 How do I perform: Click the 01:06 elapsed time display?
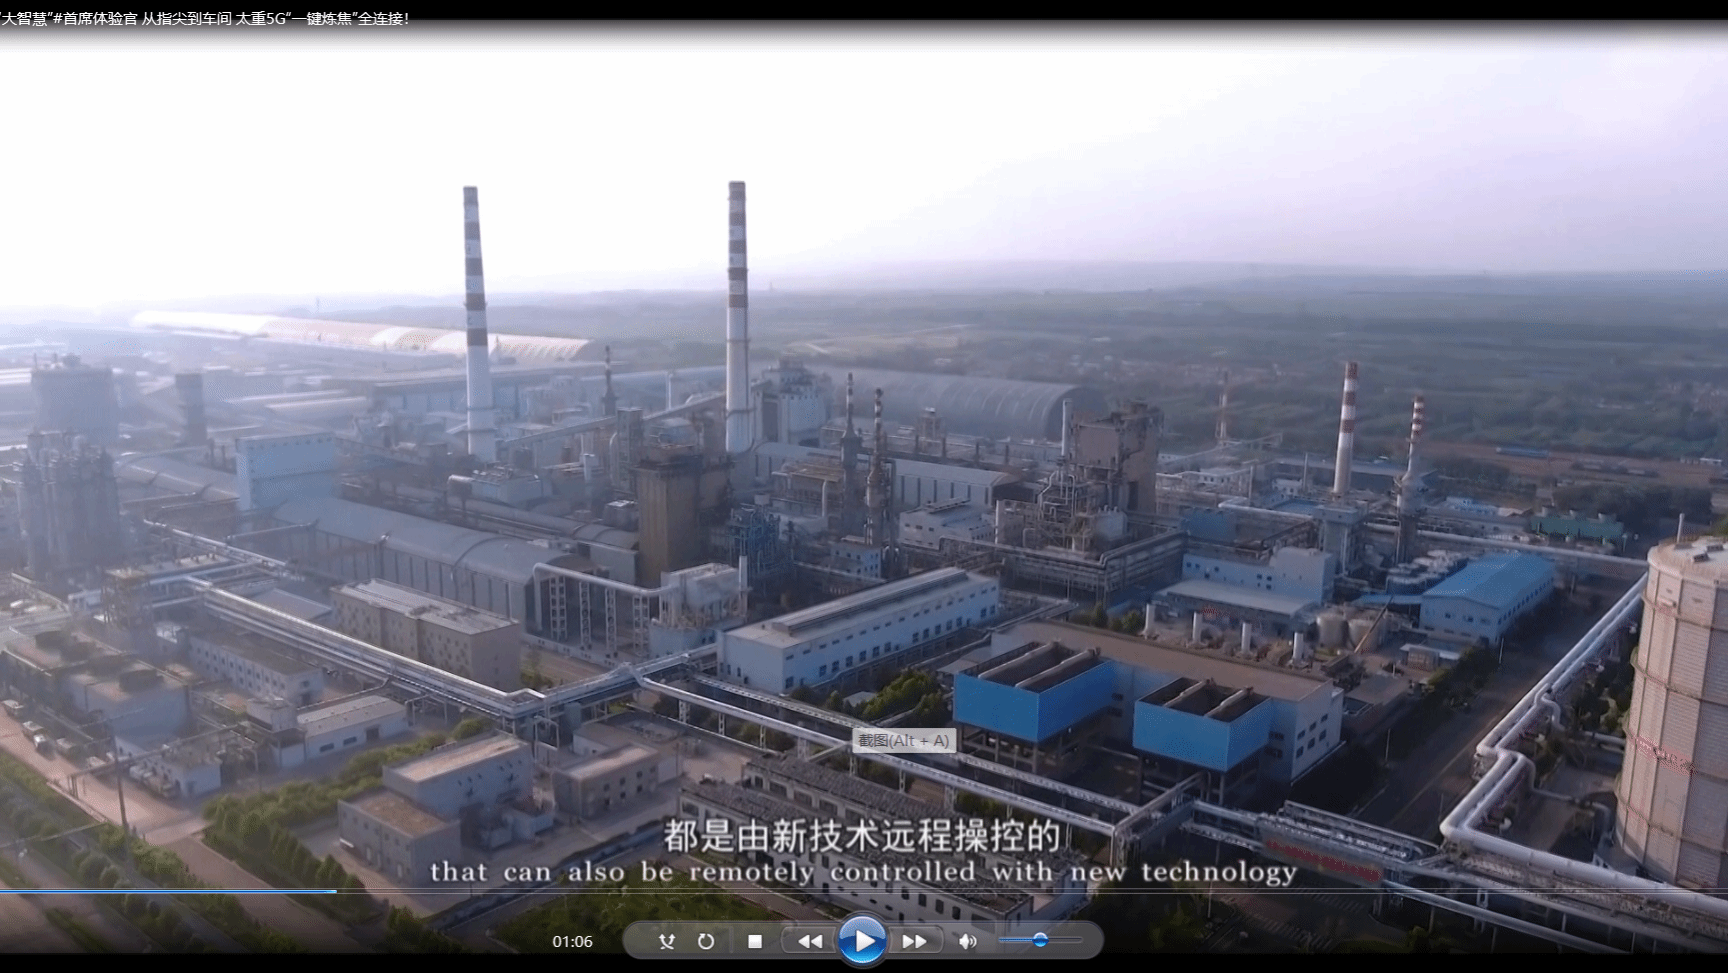pyautogui.click(x=572, y=941)
